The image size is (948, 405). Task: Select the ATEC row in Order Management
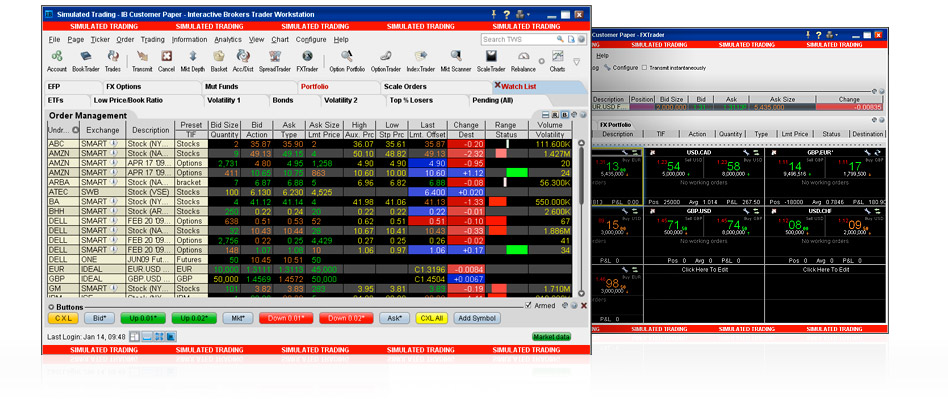click(x=309, y=192)
